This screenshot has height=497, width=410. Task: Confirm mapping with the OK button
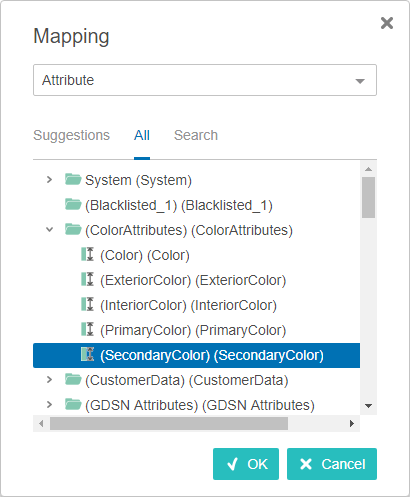246,464
